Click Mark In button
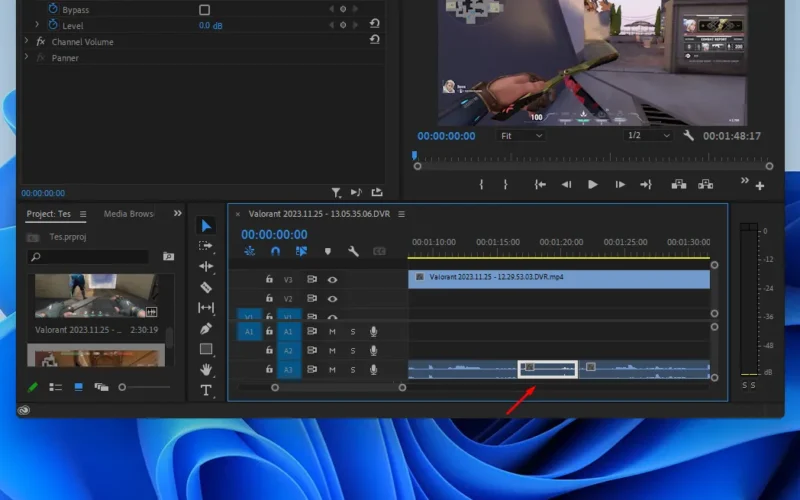 click(x=481, y=185)
